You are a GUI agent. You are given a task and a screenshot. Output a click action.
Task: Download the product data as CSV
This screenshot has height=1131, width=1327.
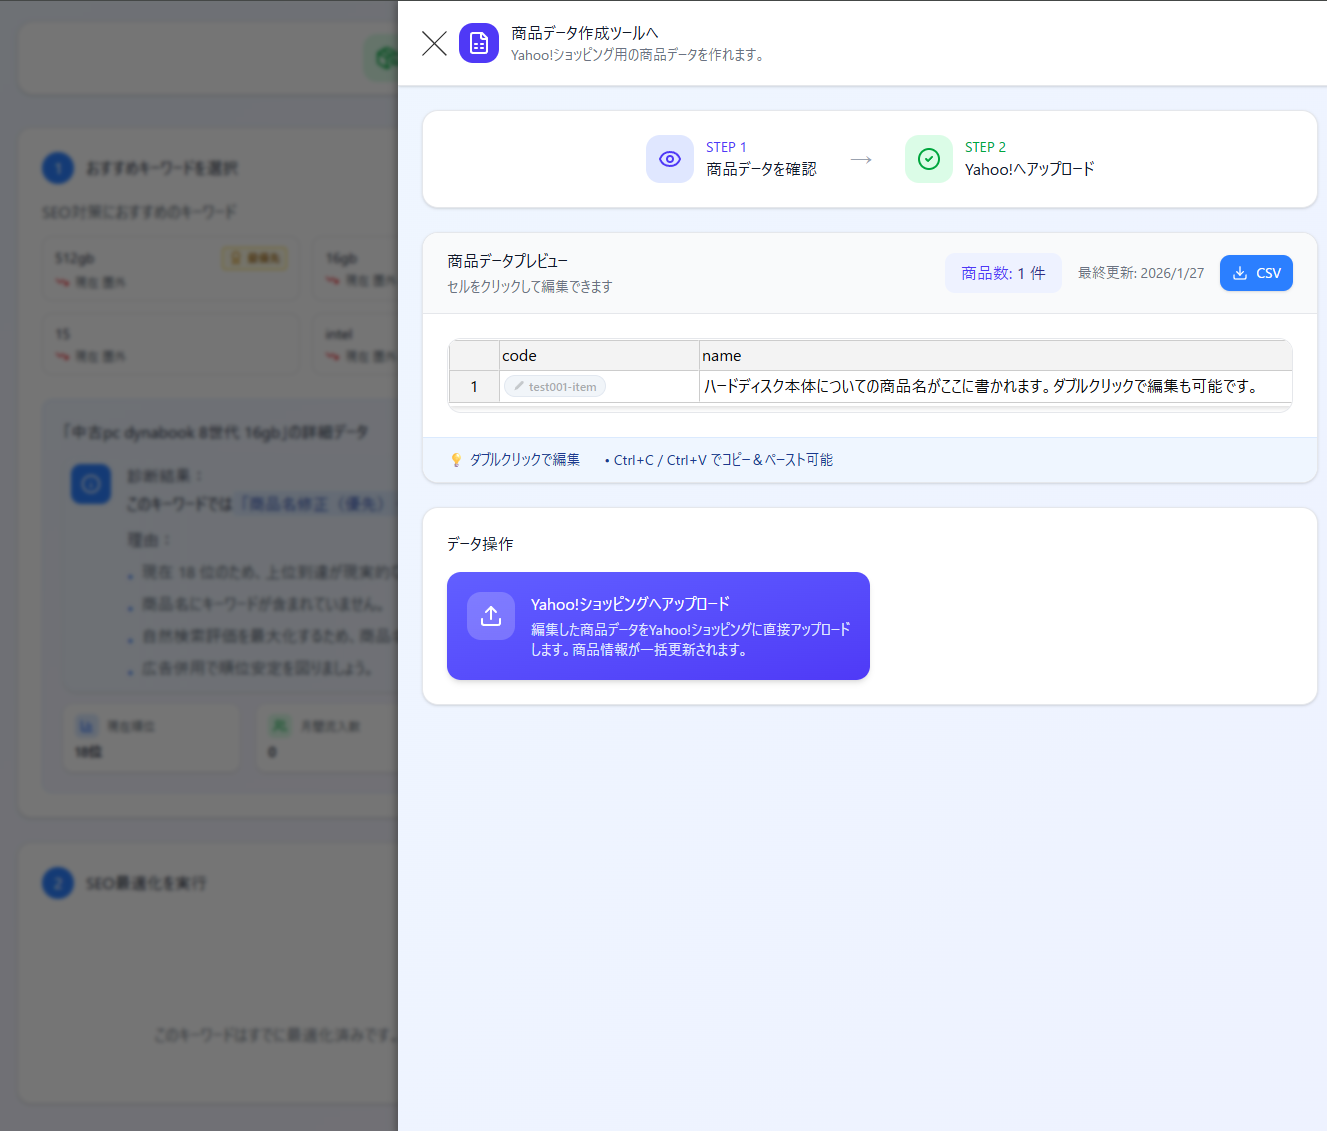pos(1256,272)
